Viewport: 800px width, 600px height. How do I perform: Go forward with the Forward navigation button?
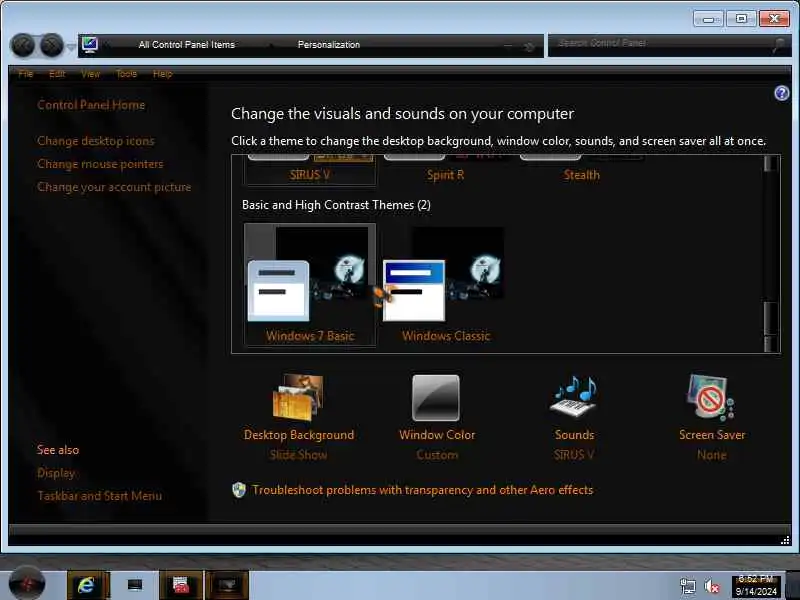pyautogui.click(x=52, y=46)
